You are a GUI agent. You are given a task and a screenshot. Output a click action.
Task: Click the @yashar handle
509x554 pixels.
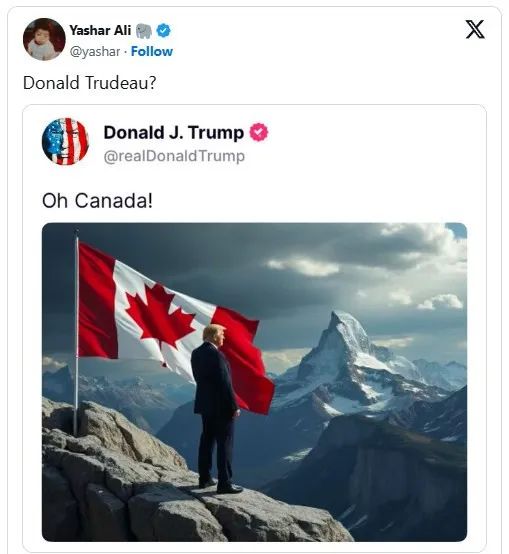coord(95,52)
